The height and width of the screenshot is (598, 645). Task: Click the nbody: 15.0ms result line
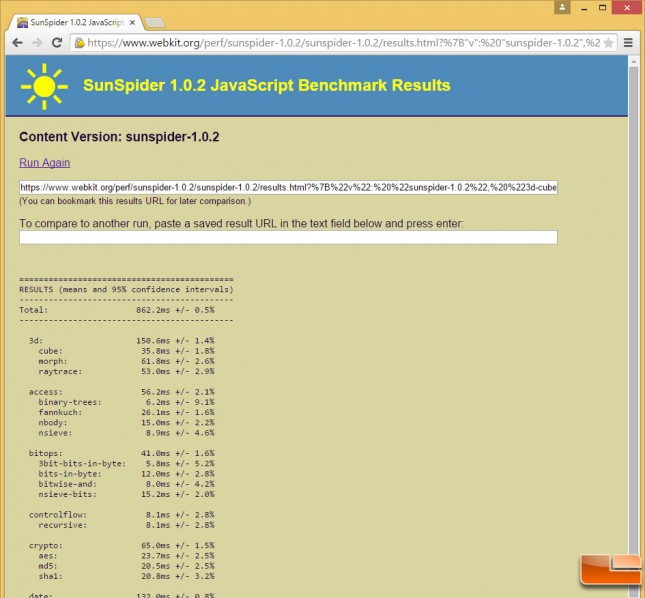pyautogui.click(x=127, y=423)
